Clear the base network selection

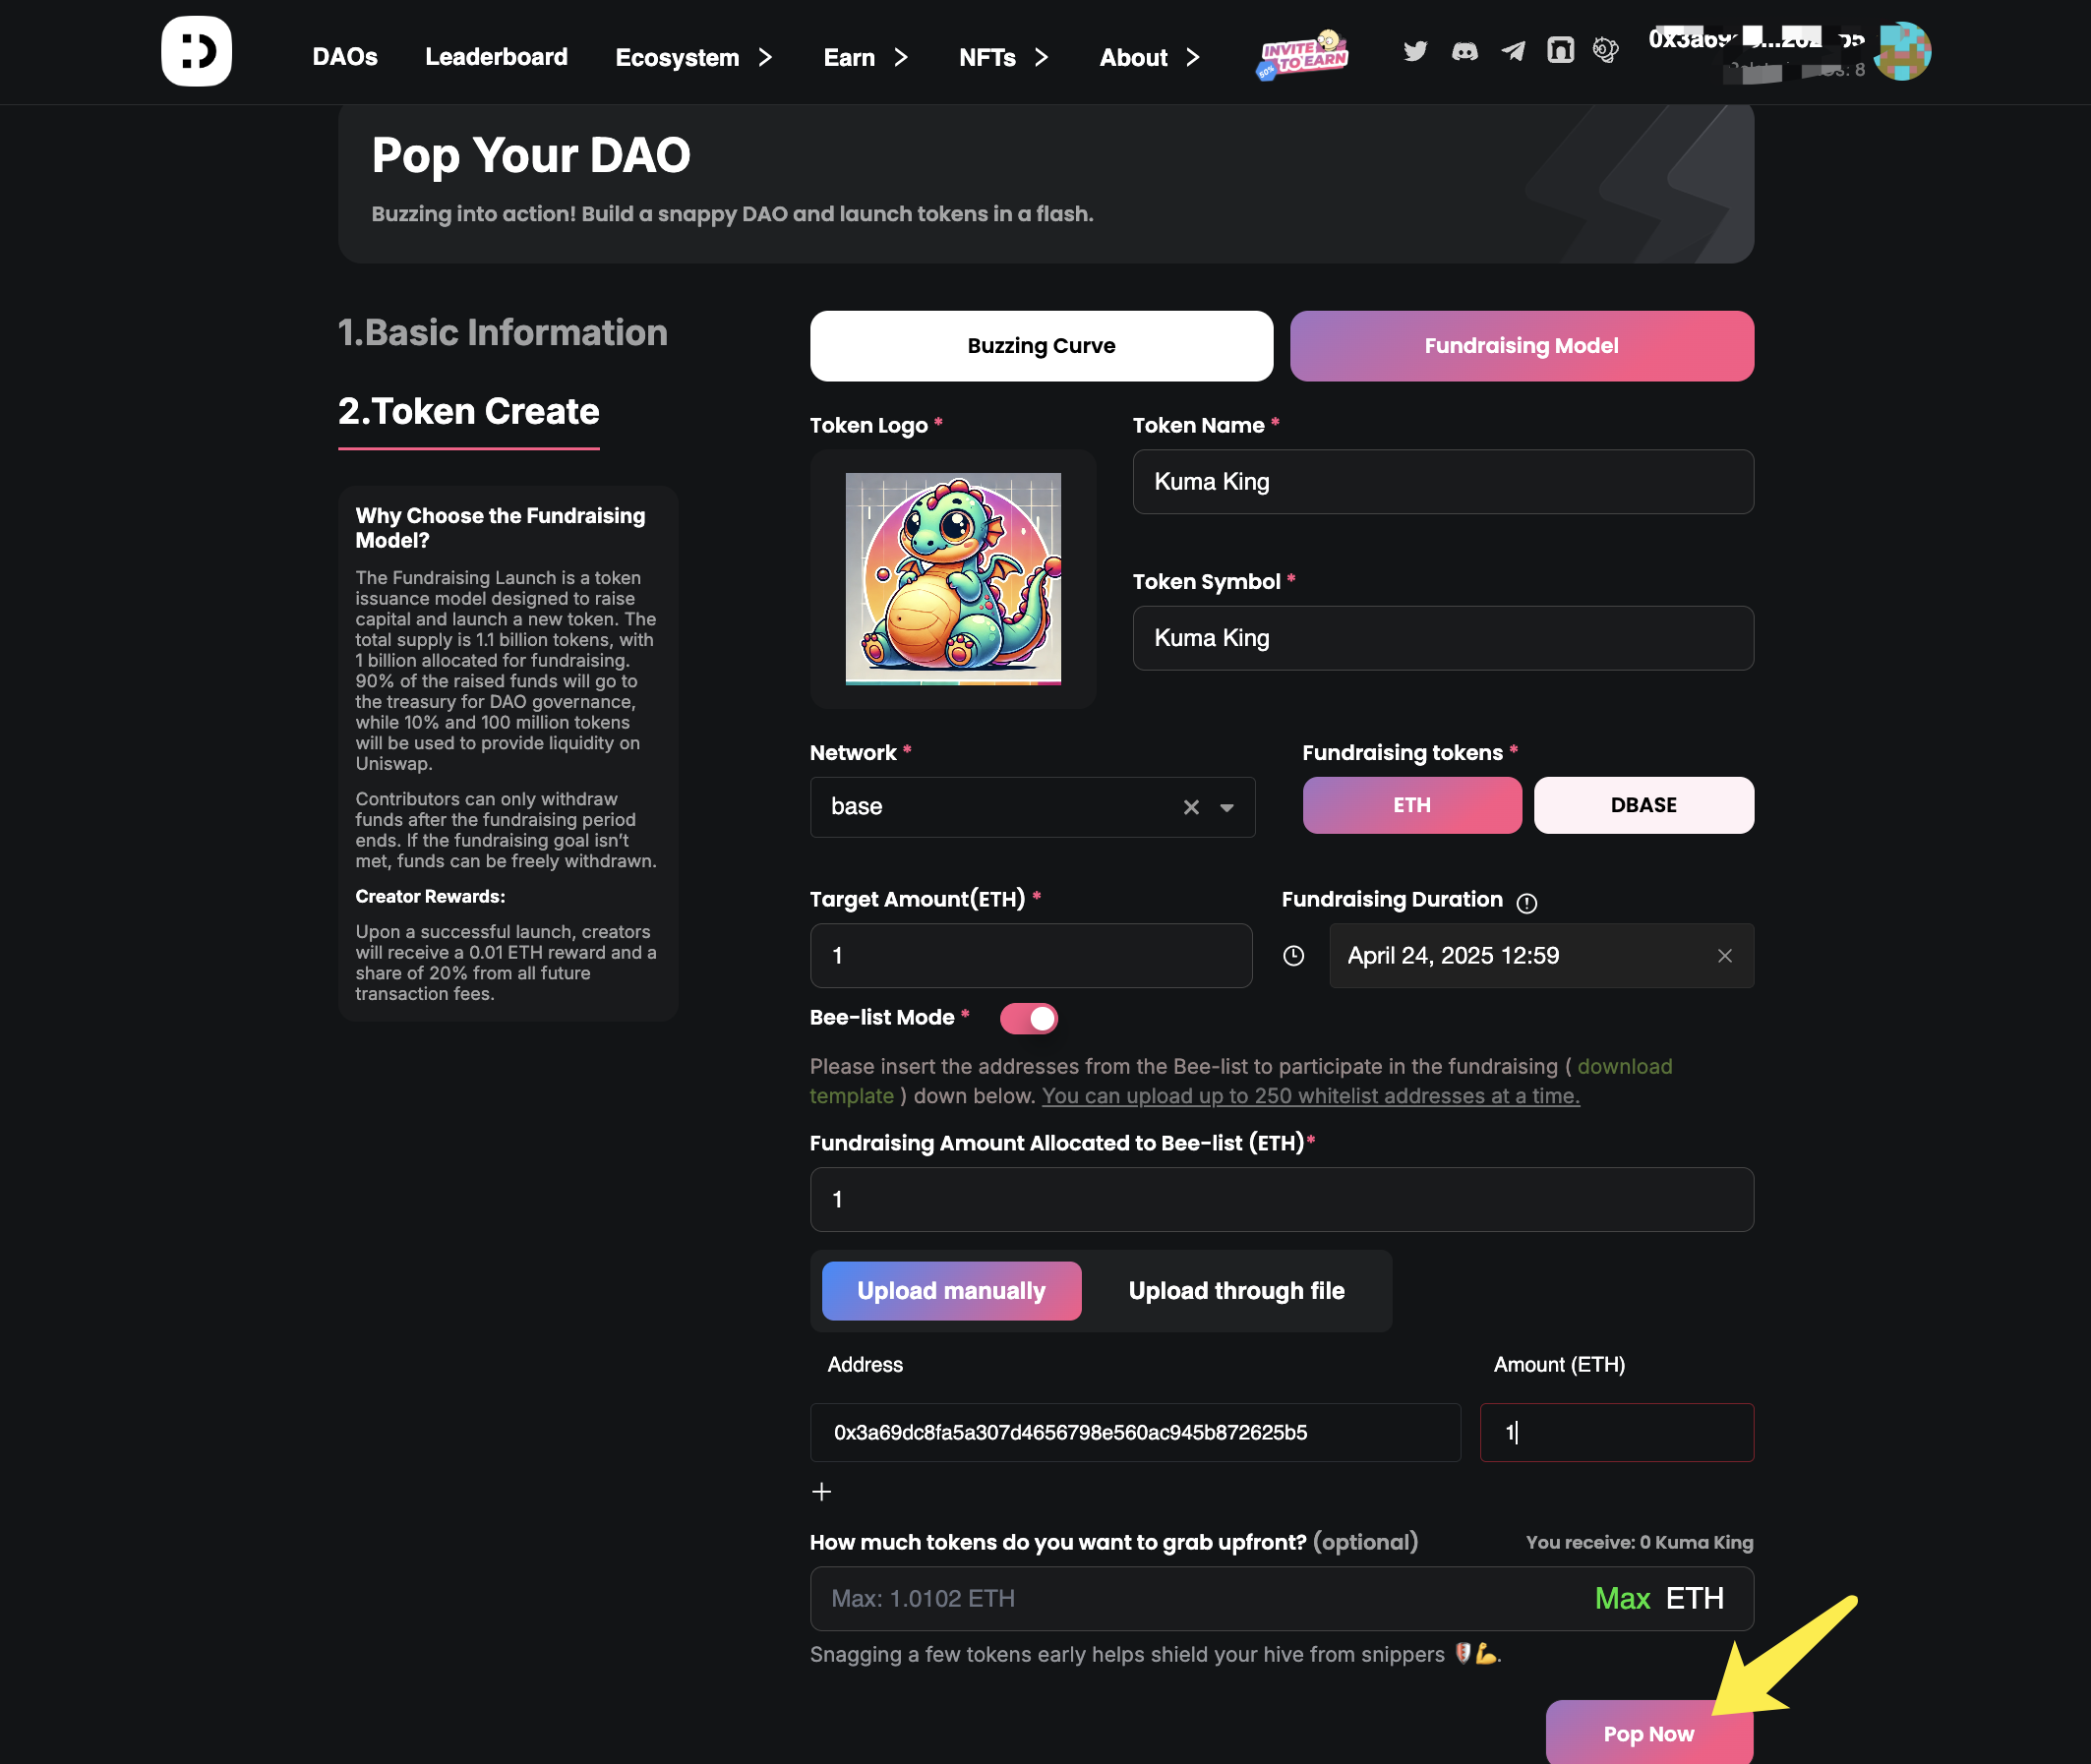point(1191,807)
